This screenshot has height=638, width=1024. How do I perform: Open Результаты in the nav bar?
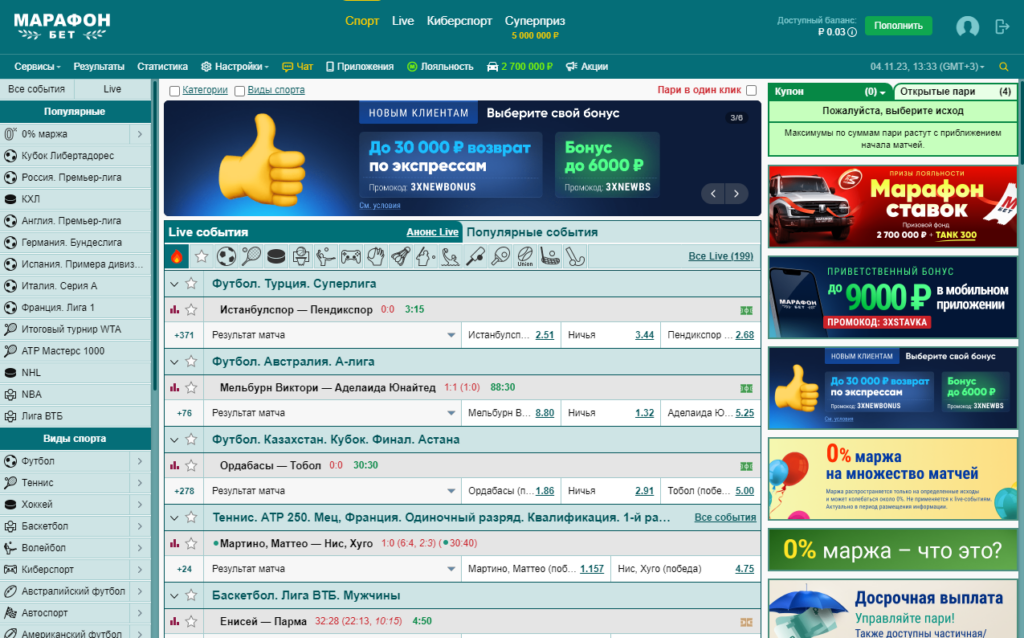tap(99, 67)
